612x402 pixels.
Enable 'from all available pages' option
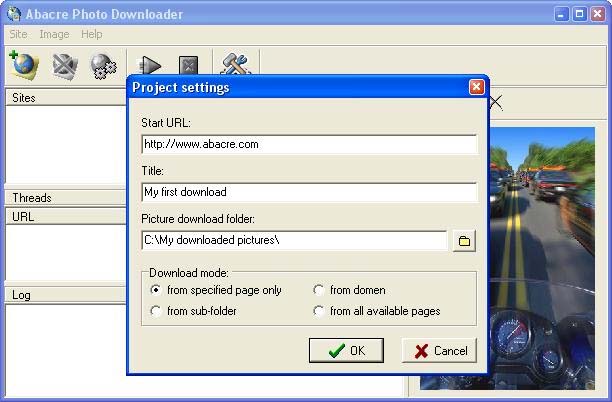[319, 311]
